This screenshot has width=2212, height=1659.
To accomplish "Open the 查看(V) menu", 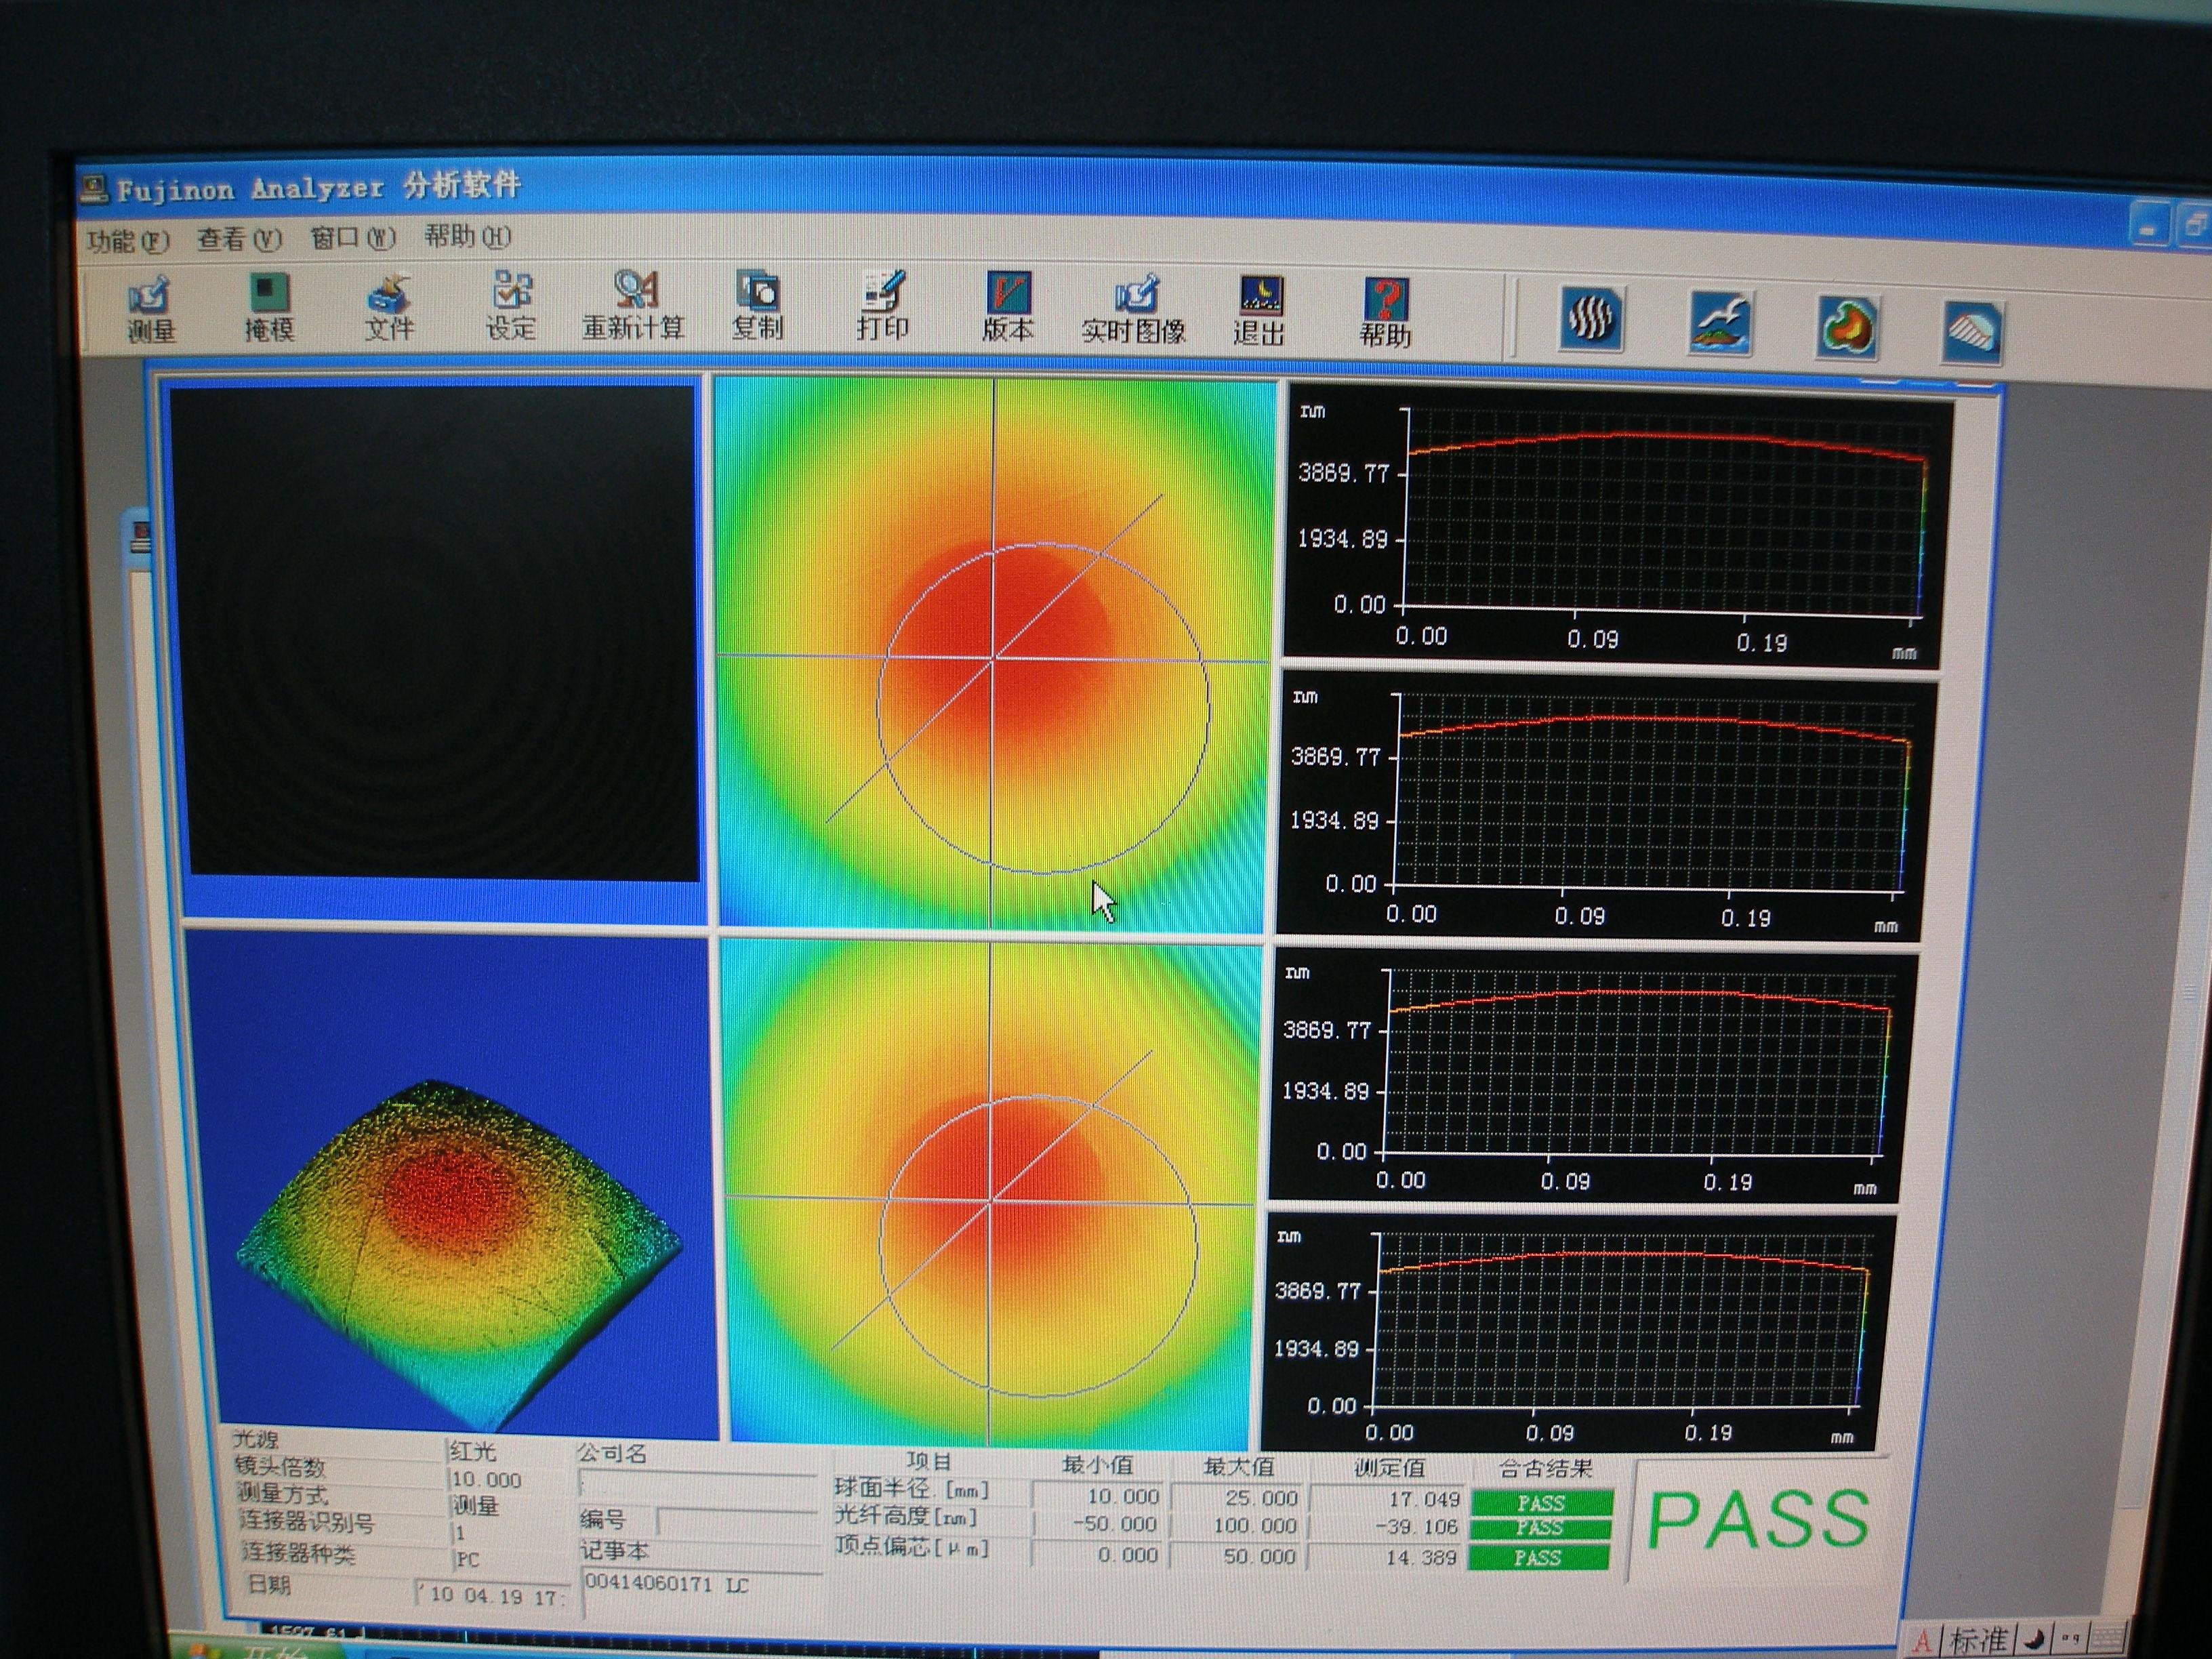I will 239,239.
